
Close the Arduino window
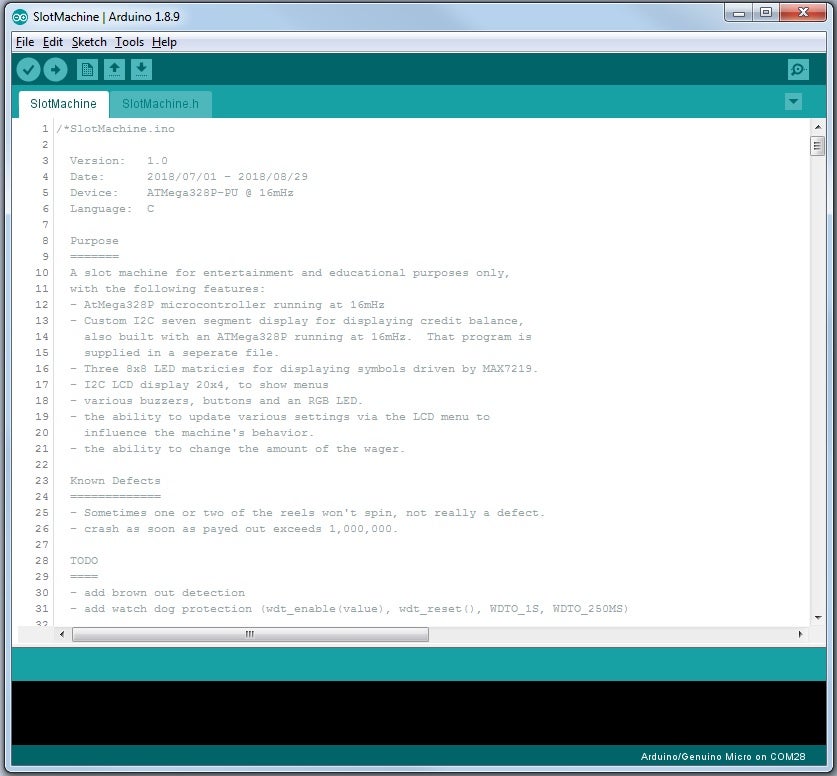tap(803, 13)
